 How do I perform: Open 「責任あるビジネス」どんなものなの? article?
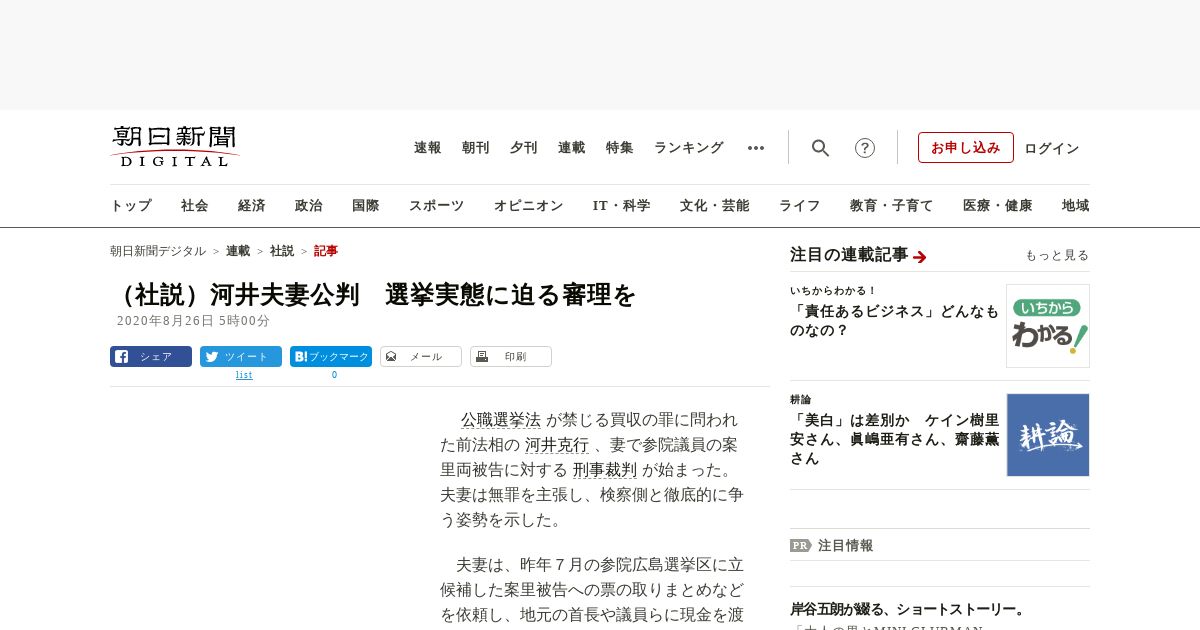(x=894, y=321)
